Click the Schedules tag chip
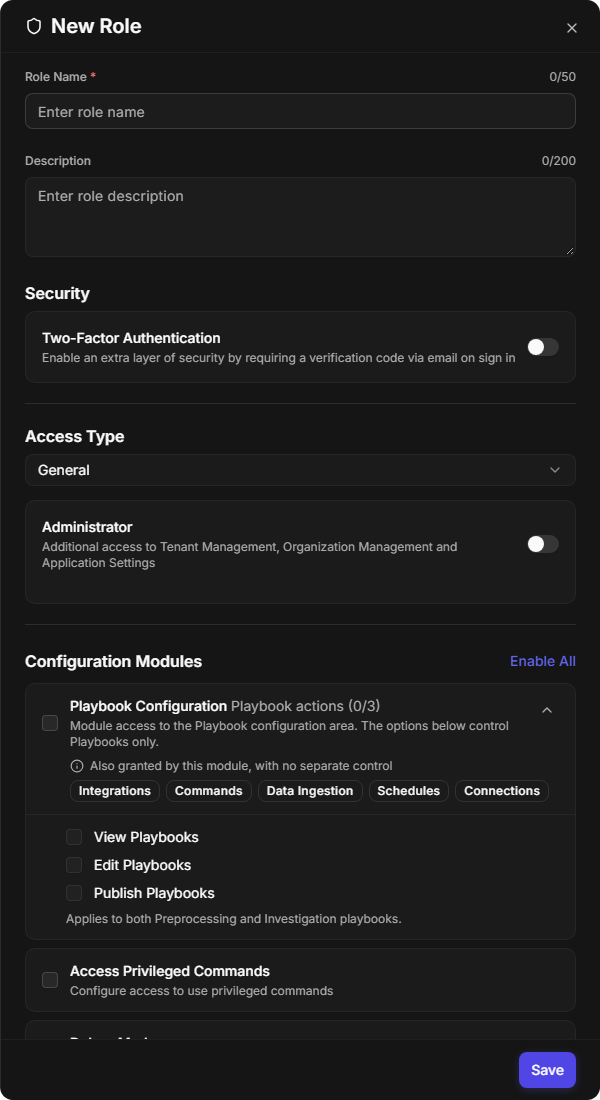This screenshot has height=1100, width=600. click(408, 791)
